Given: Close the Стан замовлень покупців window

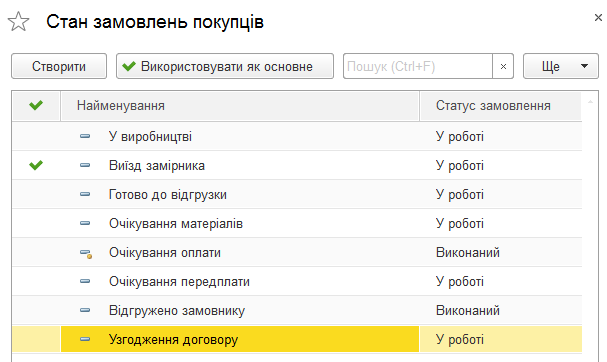Looking at the screenshot, I should [598, 17].
